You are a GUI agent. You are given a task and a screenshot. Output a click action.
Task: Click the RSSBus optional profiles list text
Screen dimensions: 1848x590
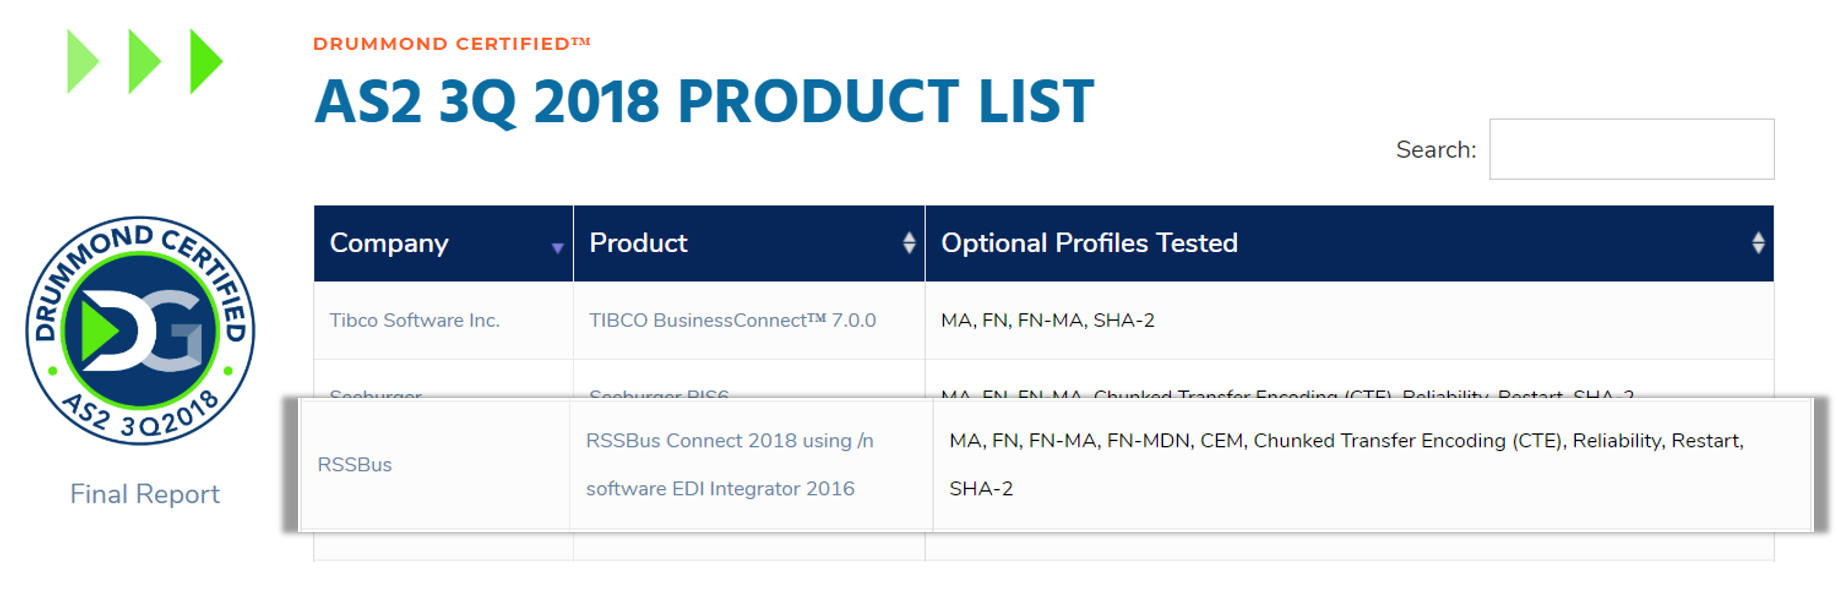coord(1346,465)
